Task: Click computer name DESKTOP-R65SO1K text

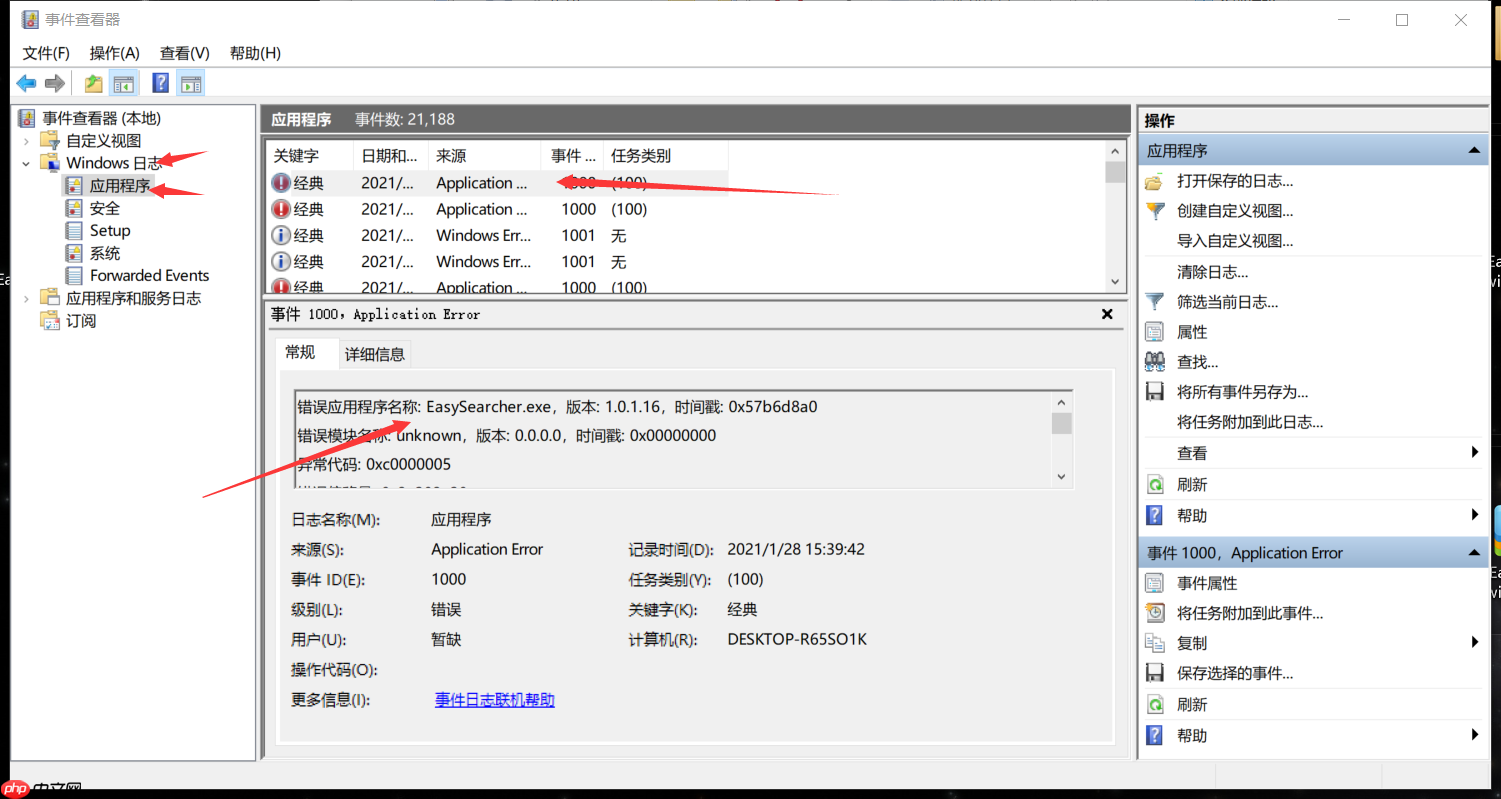Action: [797, 639]
